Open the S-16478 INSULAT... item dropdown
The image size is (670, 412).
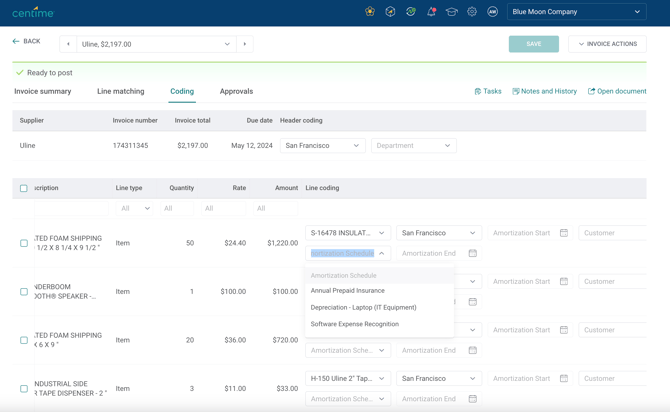tap(348, 233)
